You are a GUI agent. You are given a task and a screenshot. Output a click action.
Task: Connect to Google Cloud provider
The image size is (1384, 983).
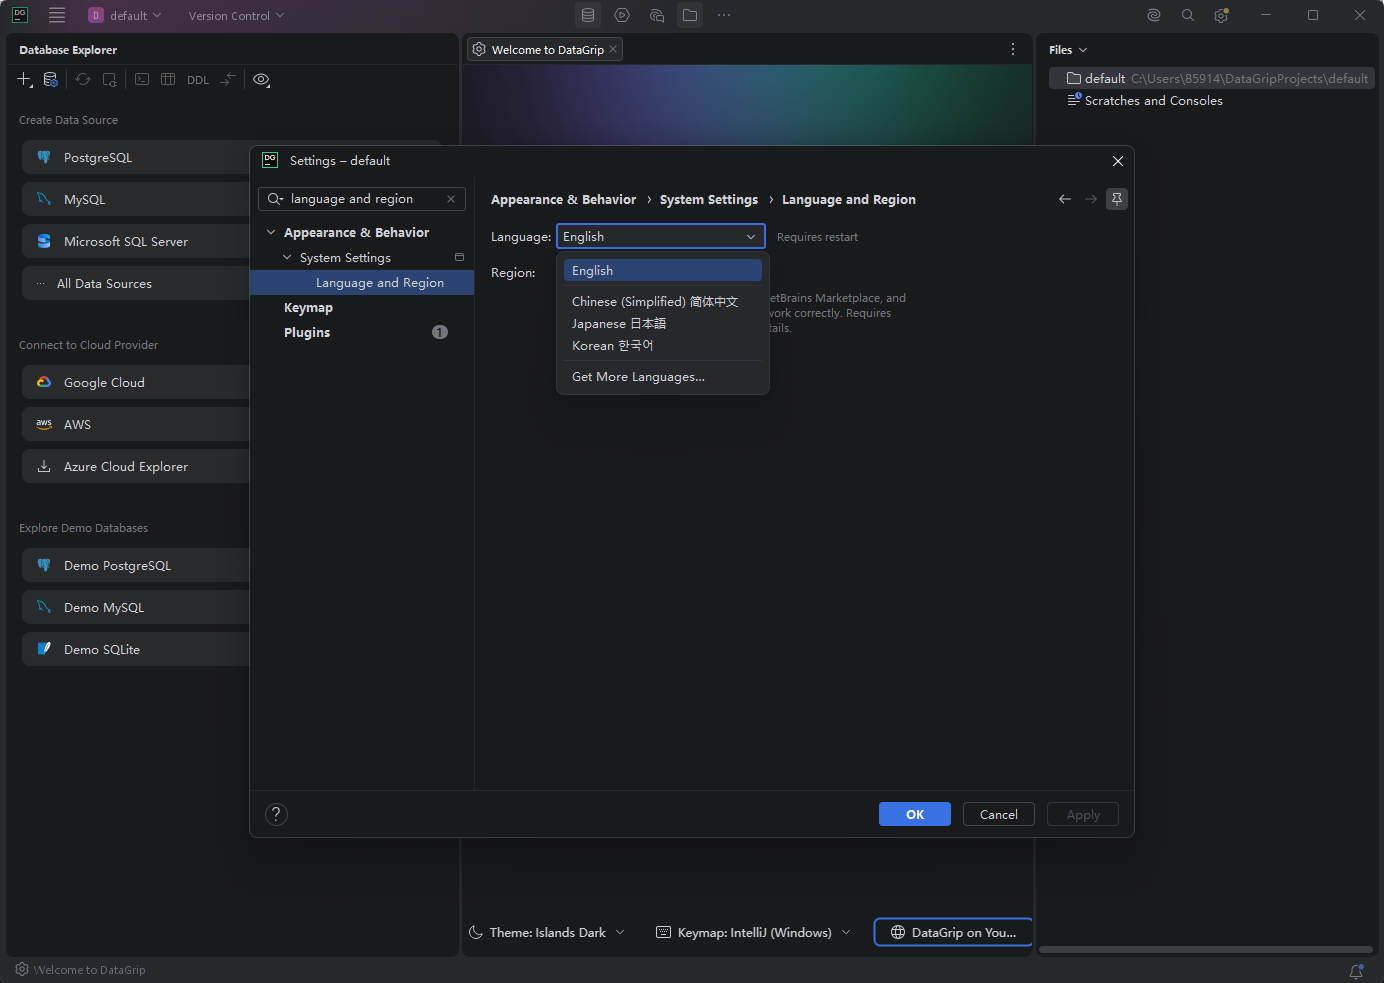point(136,383)
